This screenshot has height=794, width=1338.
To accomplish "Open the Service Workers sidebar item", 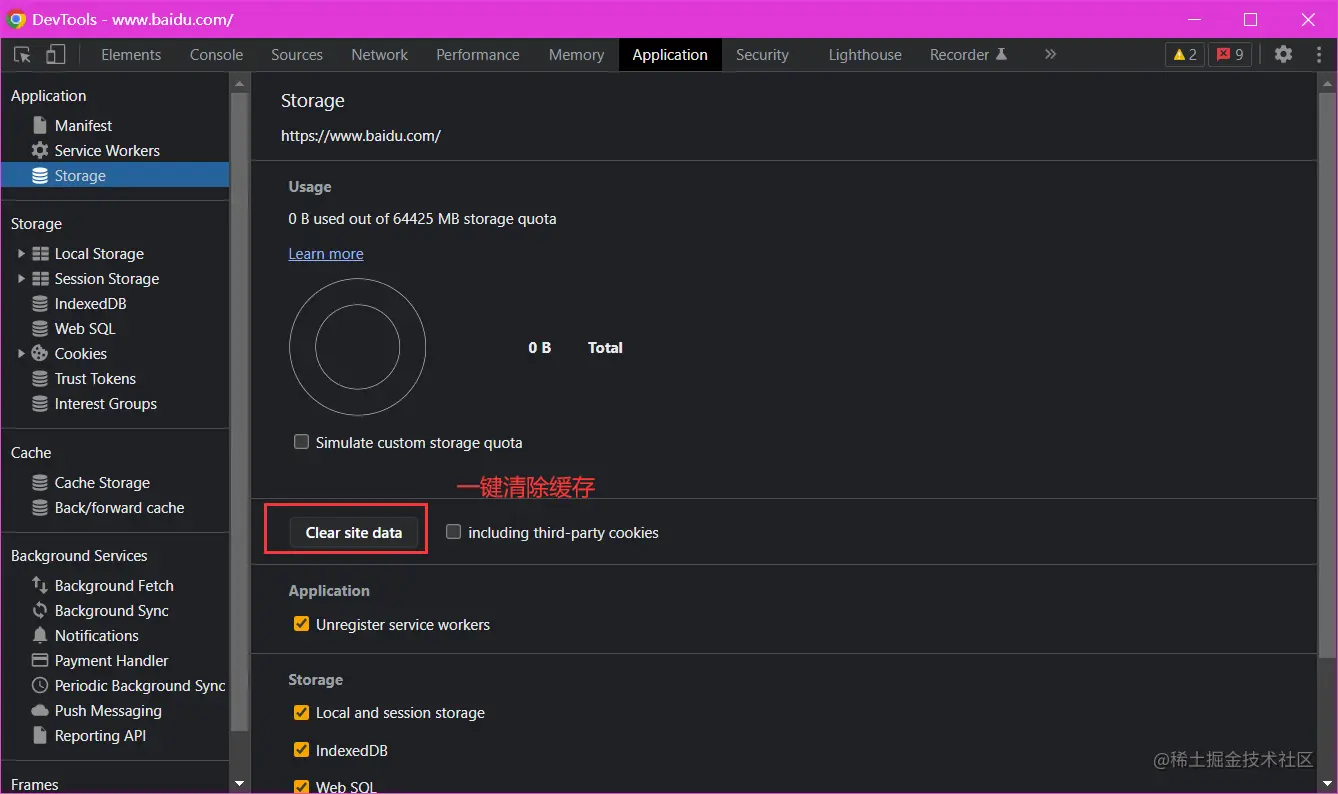I will click(x=115, y=151).
